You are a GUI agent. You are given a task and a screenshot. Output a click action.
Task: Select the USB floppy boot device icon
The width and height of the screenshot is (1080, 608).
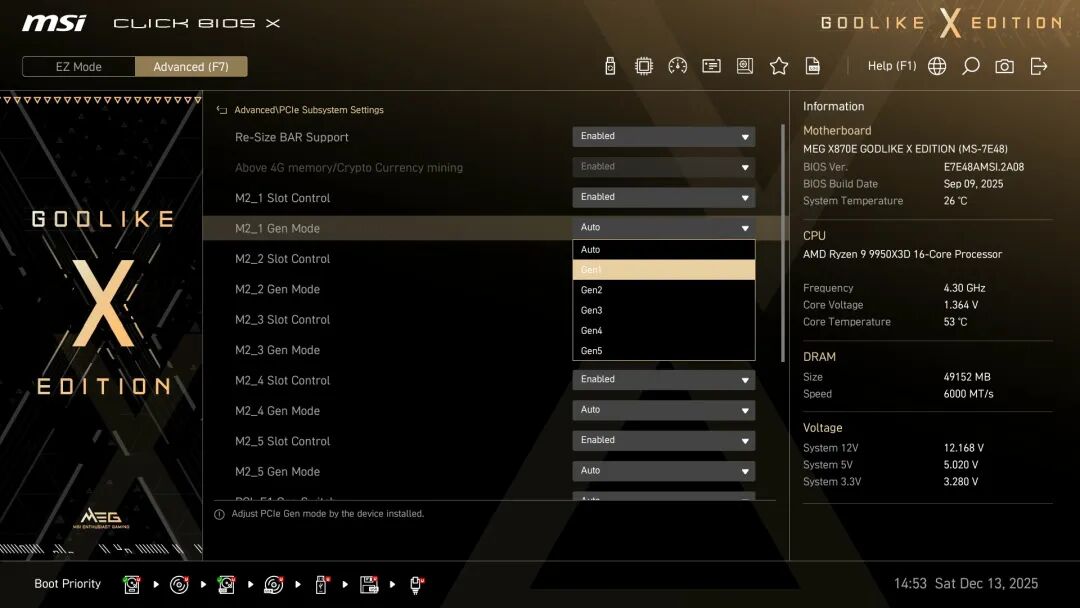368,585
